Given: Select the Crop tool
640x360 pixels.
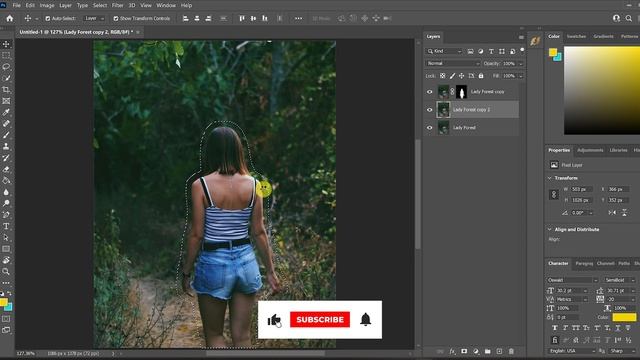Looking at the screenshot, I should 6,89.
